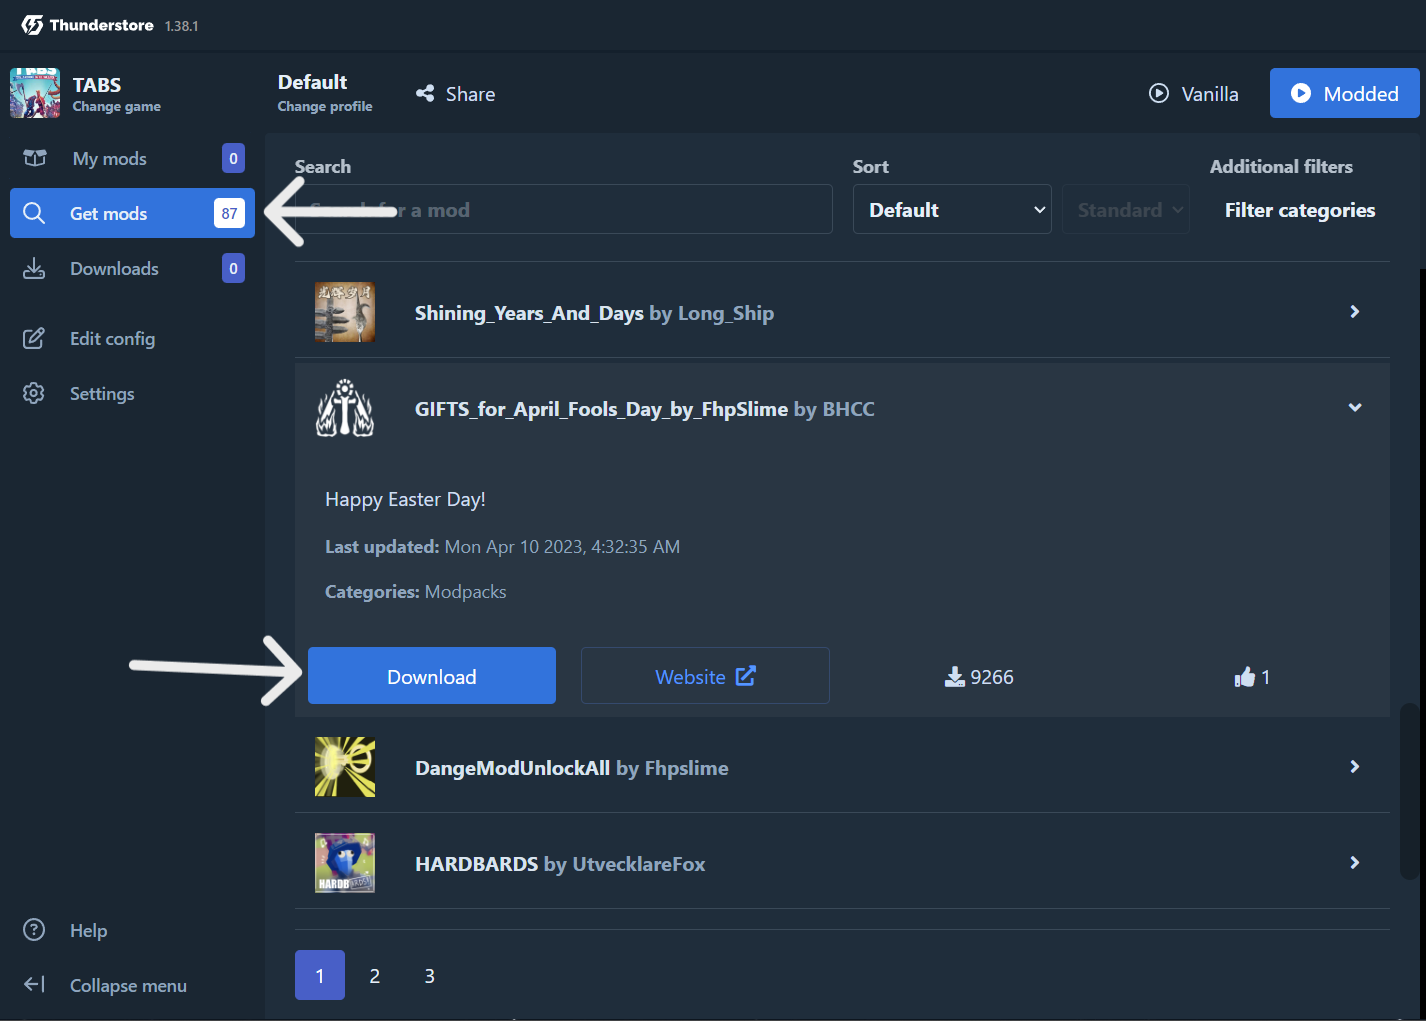Viewport: 1426px width, 1021px height.
Task: Open the Downloads section
Action: [132, 268]
